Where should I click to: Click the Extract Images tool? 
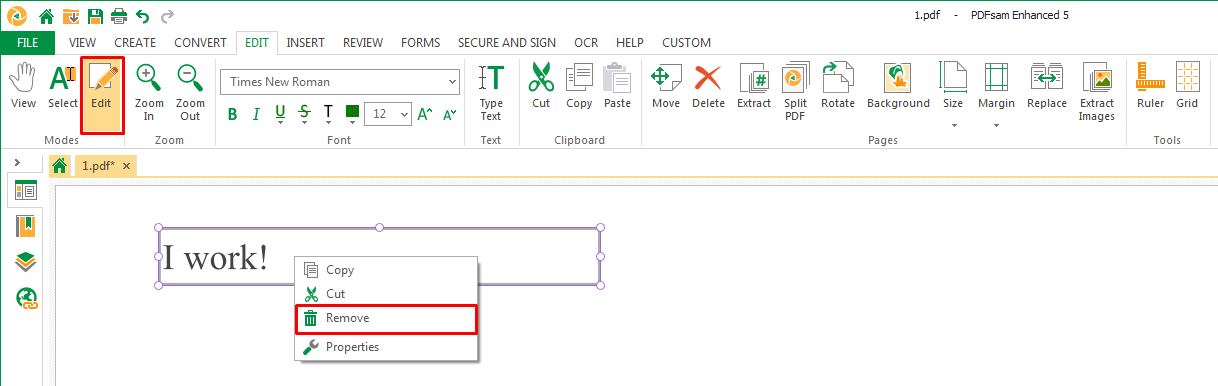point(1096,92)
